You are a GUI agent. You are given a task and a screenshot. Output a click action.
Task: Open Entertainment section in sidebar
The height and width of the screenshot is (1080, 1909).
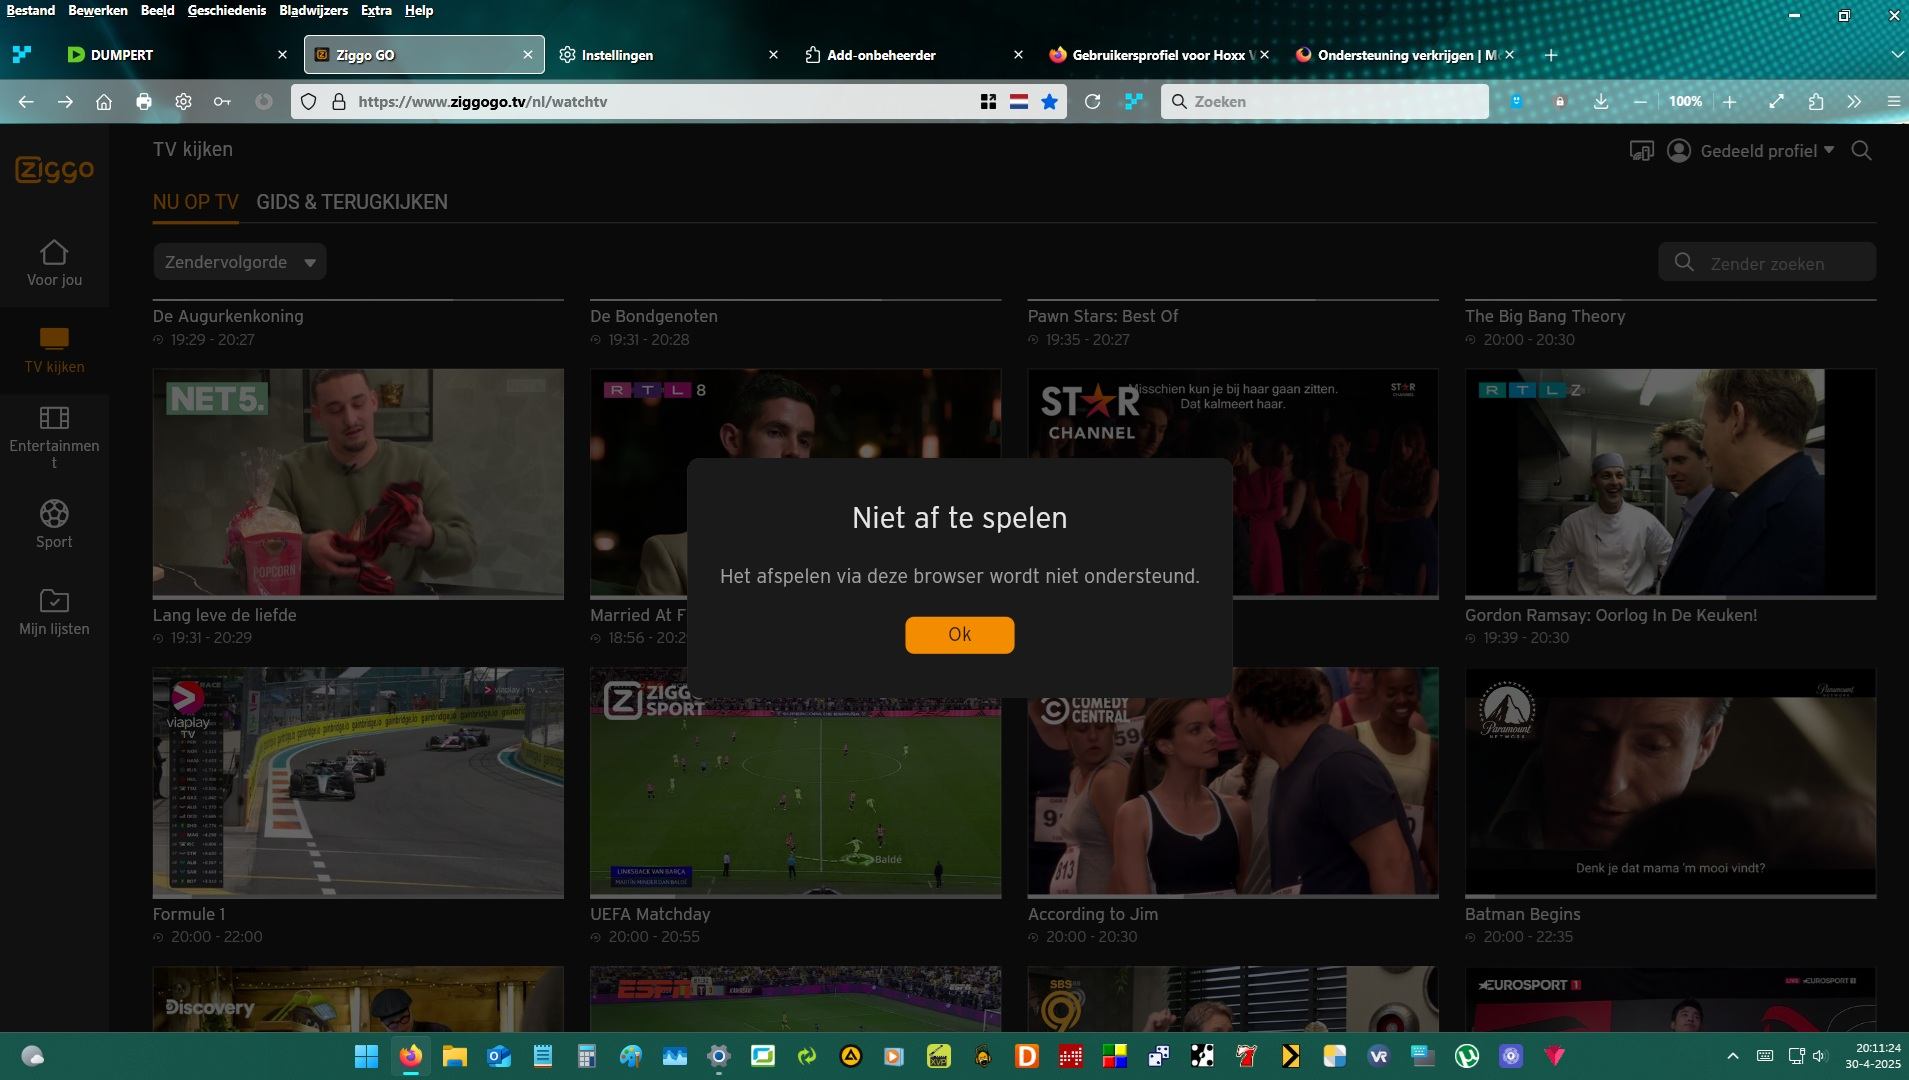(54, 437)
